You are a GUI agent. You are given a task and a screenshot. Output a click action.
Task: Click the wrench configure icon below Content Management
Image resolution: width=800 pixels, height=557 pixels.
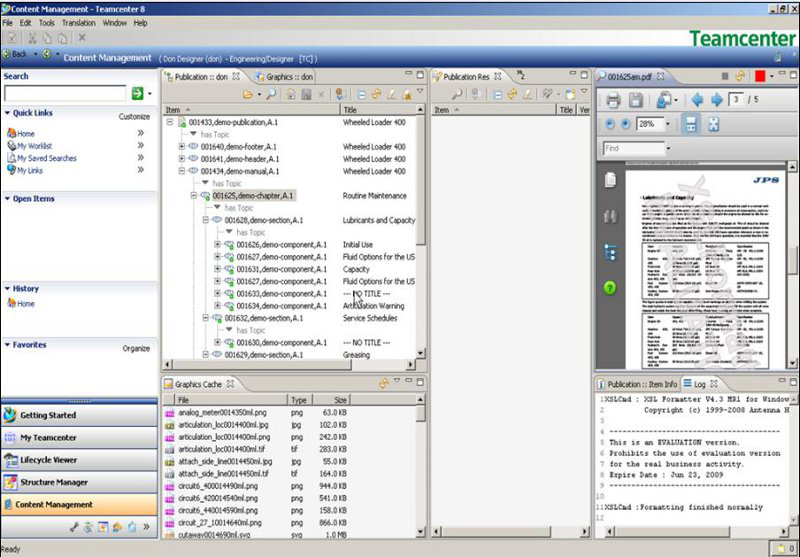tap(74, 527)
